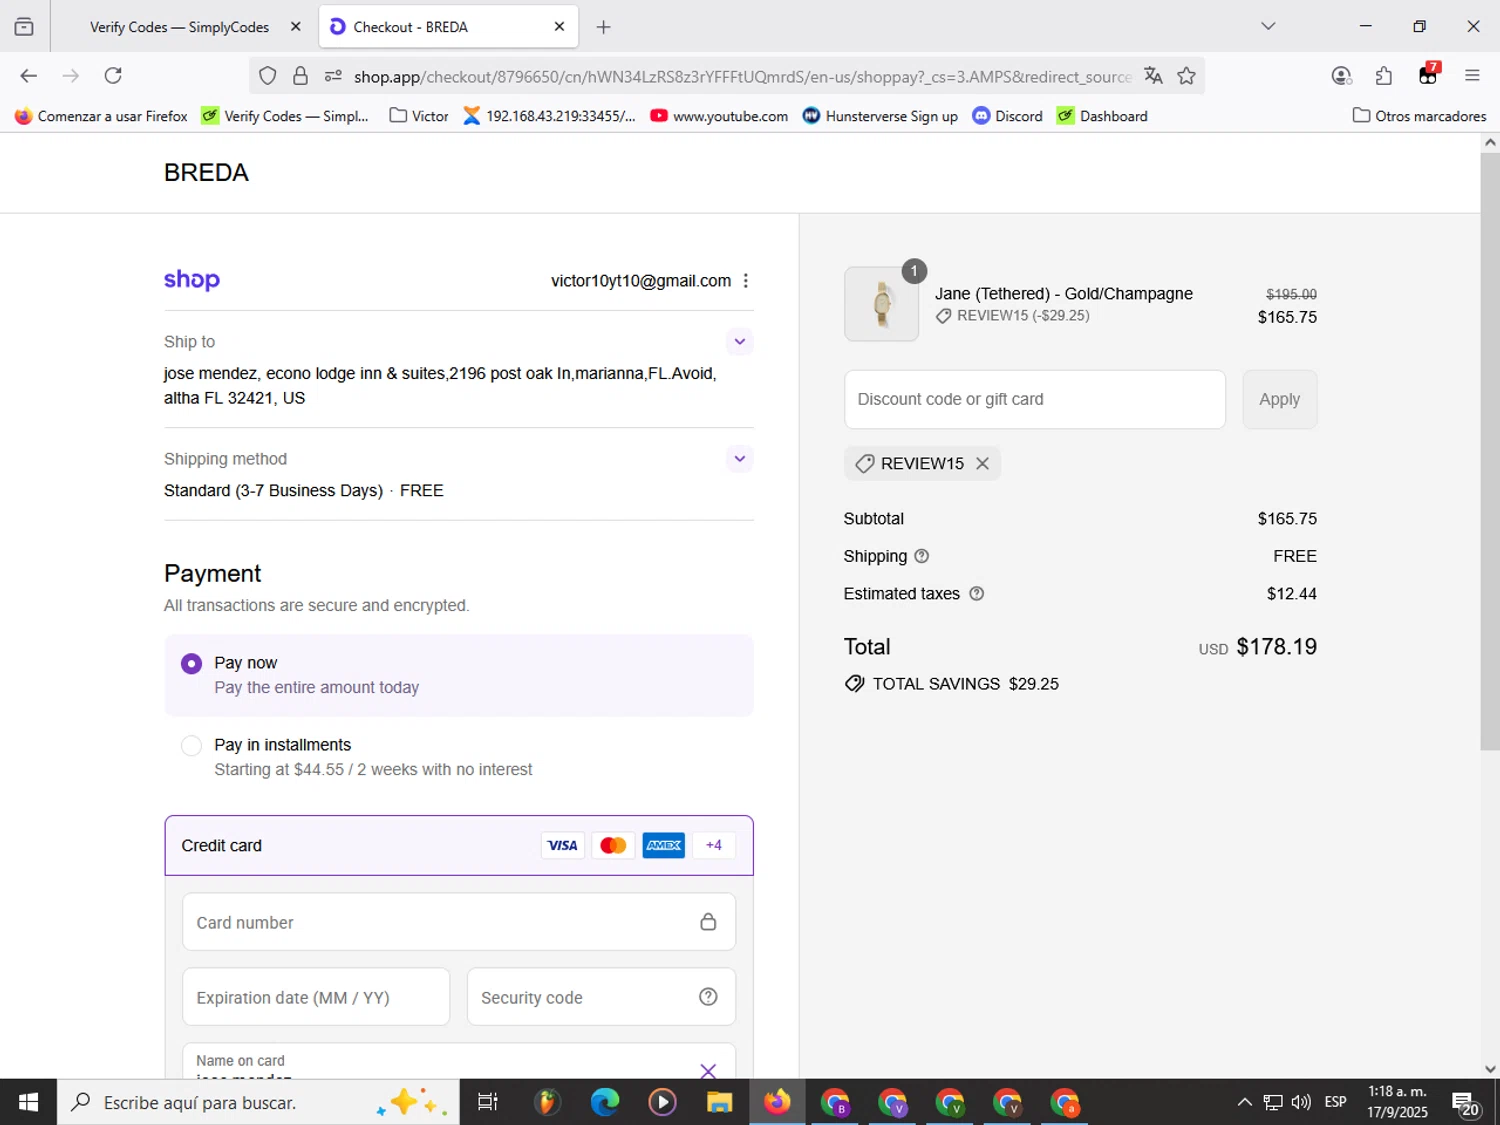Click the BREDA store logo
Screen dimensions: 1500x1125
pyautogui.click(x=206, y=173)
